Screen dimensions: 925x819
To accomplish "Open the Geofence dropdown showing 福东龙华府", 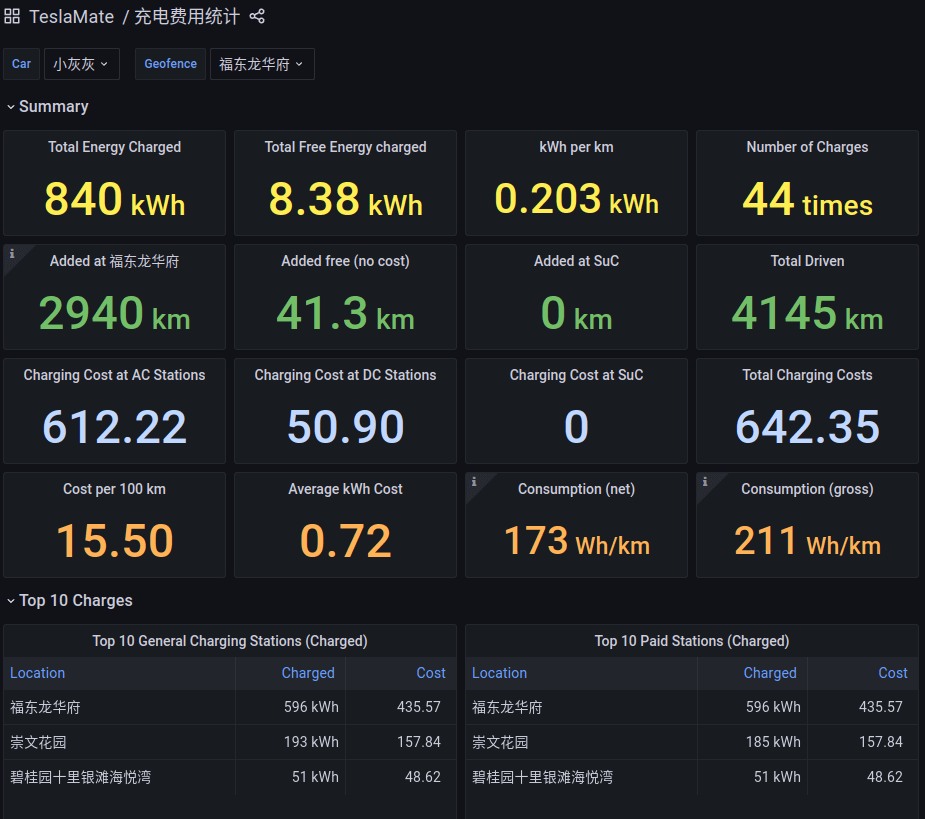I will 261,64.
